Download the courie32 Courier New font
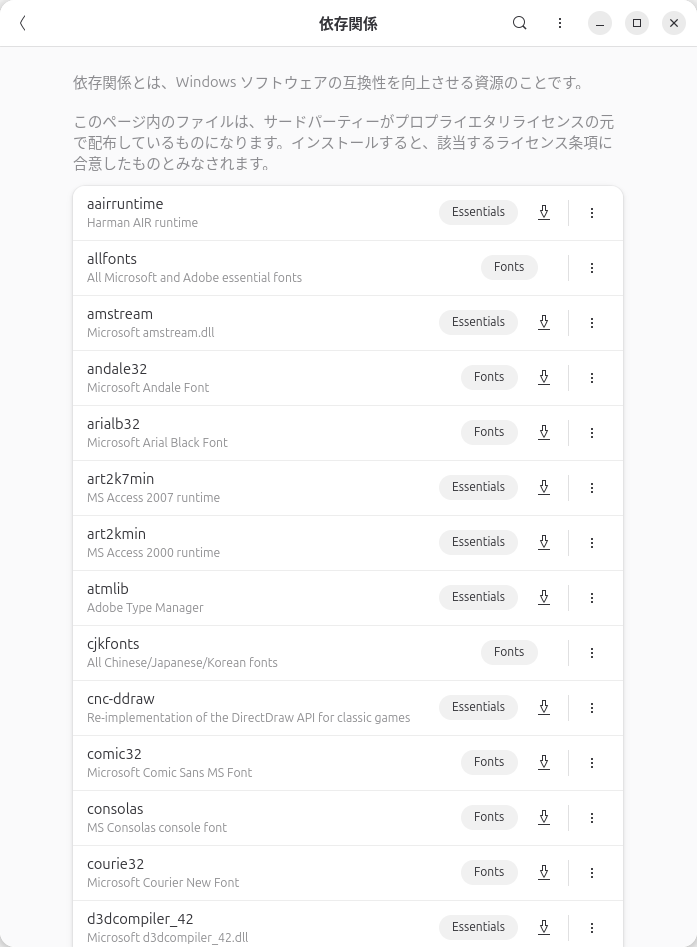 (x=544, y=872)
